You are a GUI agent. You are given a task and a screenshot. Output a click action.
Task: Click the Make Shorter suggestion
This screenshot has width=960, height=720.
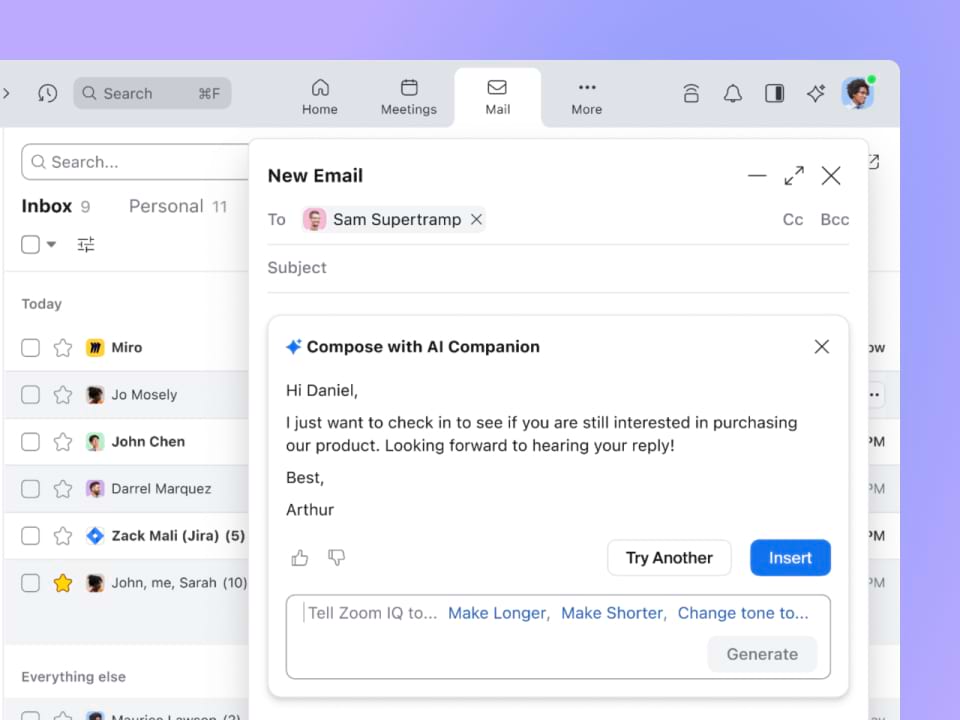tap(612, 613)
